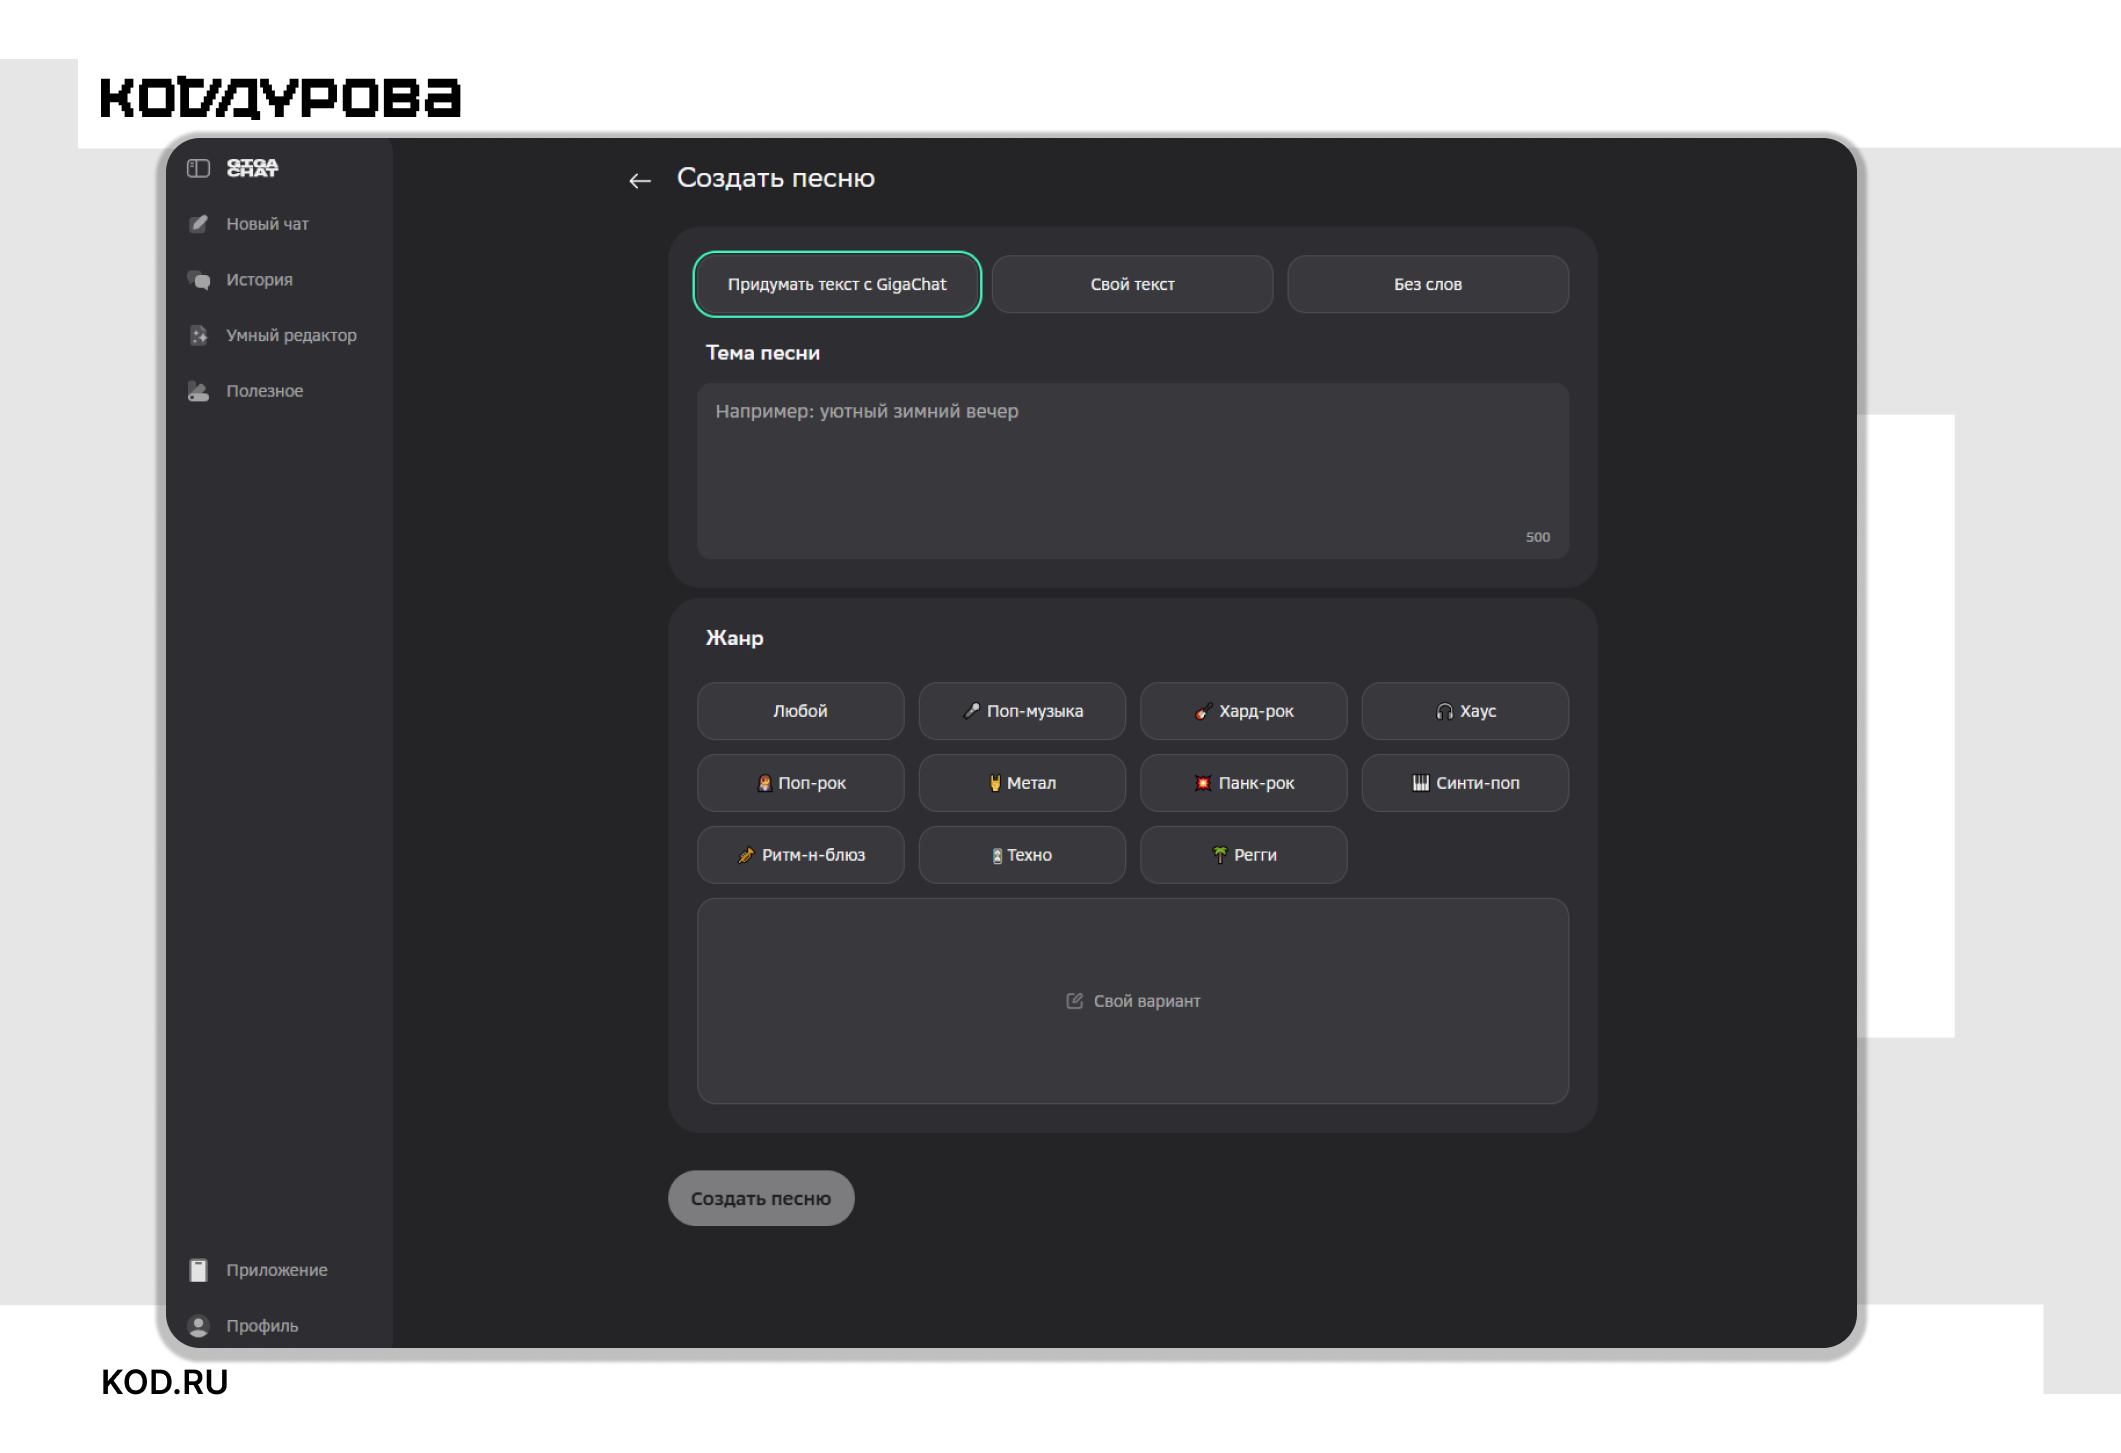Click the Свой вариант genre field
The image size is (2121, 1453).
[1132, 1001]
